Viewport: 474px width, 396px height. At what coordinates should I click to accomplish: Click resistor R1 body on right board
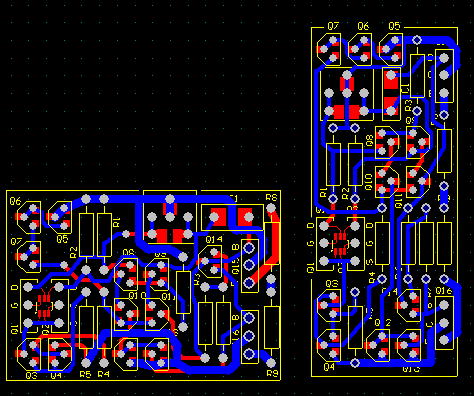coord(333,165)
